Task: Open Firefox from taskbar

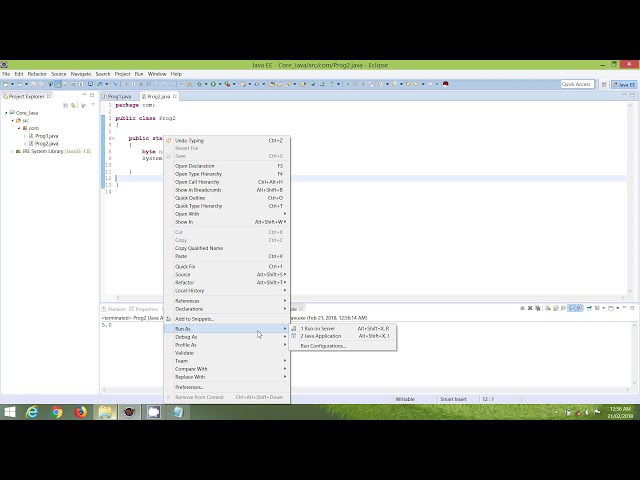Action: coord(80,412)
